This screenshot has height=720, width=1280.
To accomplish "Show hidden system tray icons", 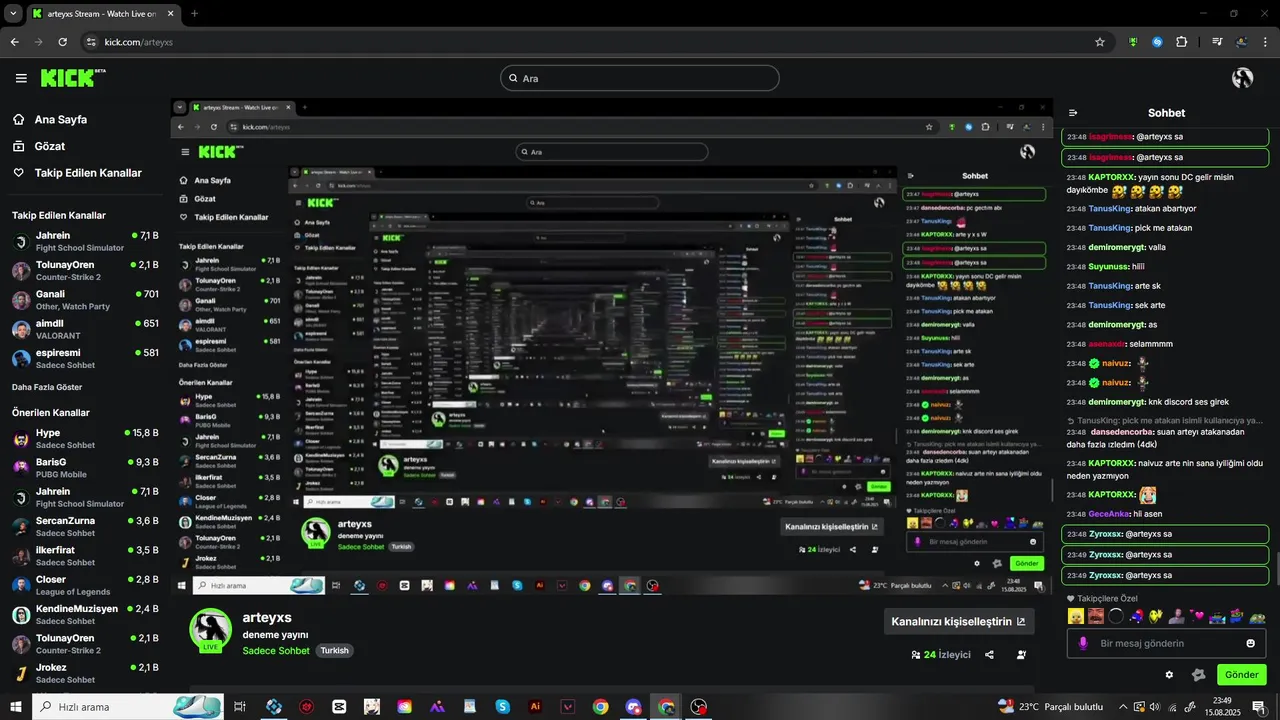I will [x=1122, y=707].
